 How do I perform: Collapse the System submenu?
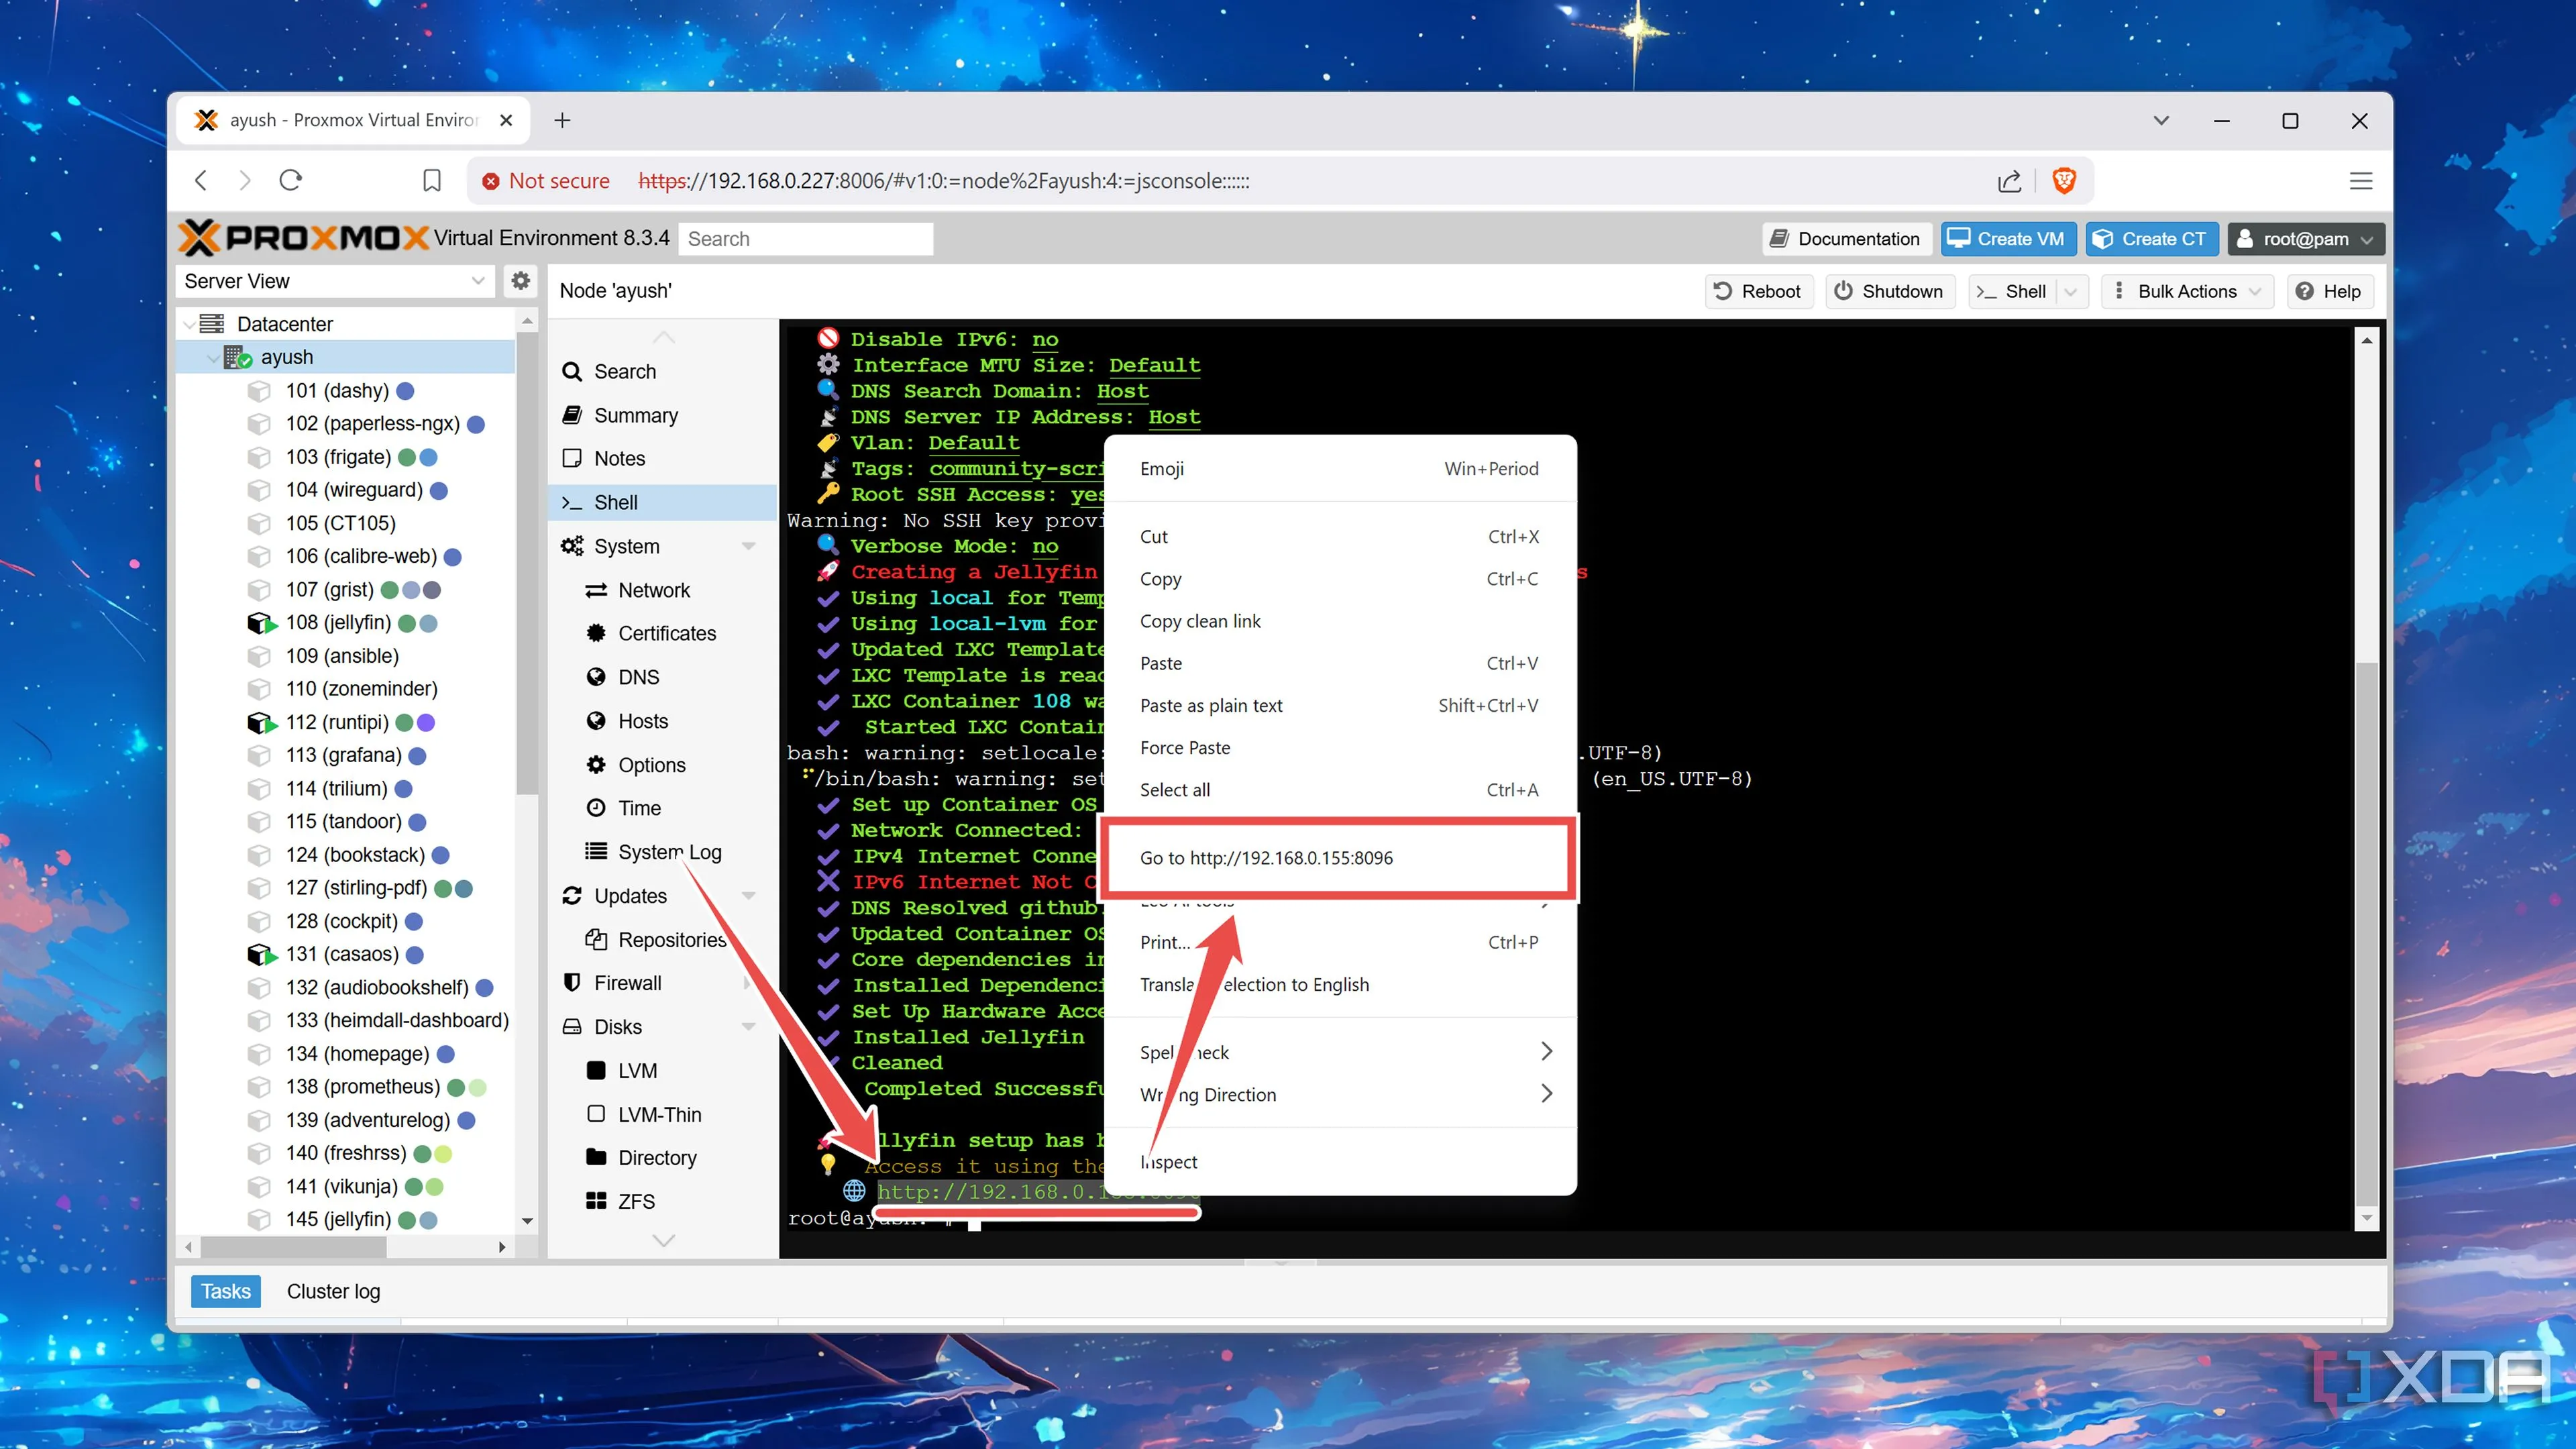click(x=748, y=546)
